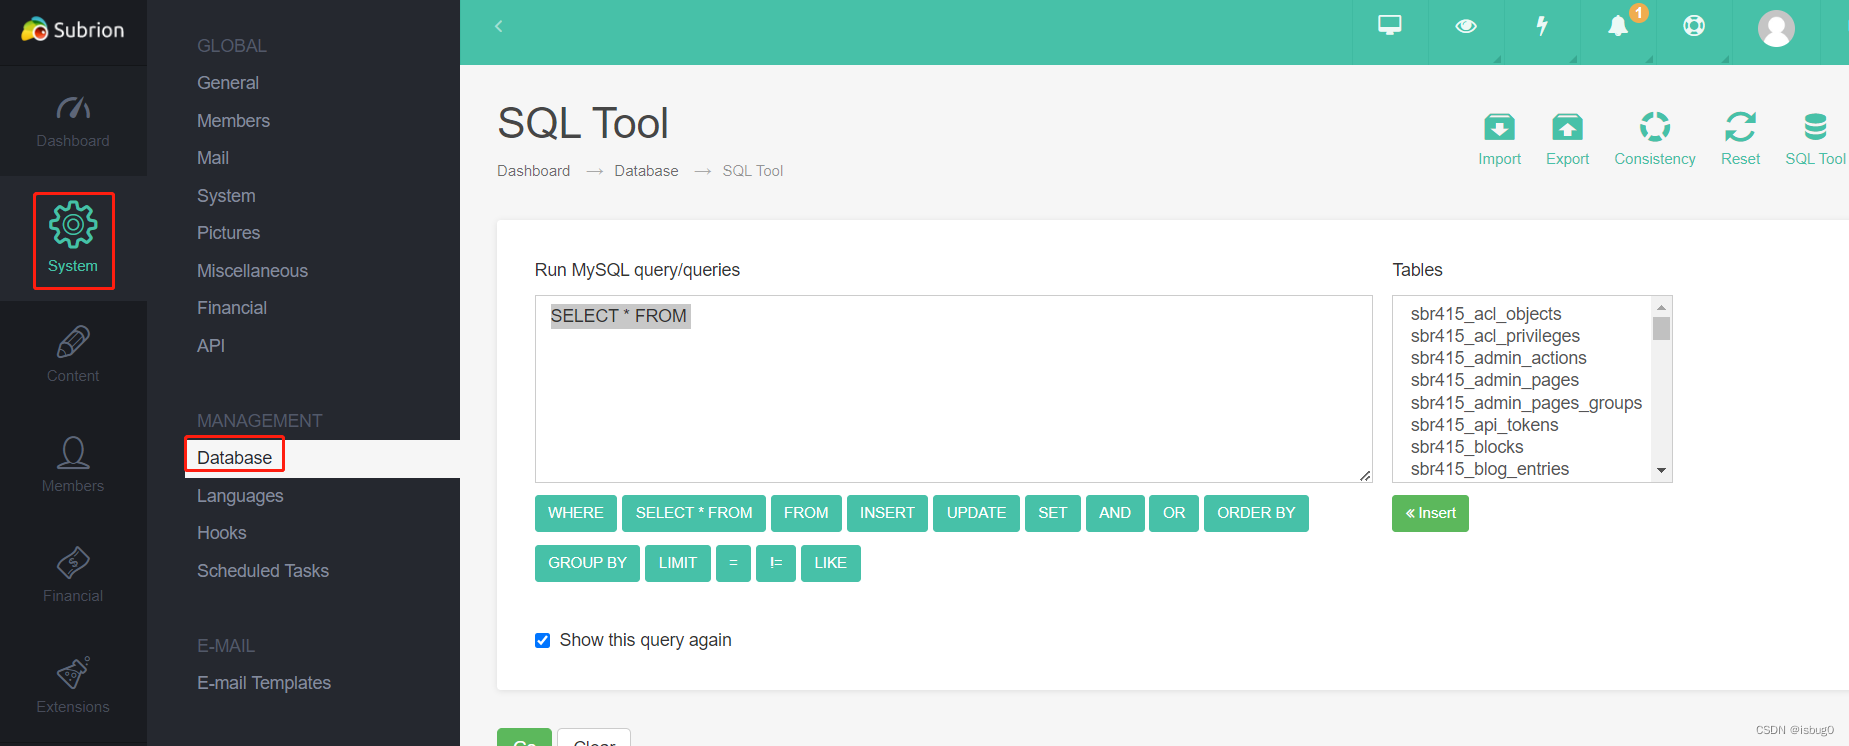Click the SET keyword button
This screenshot has width=1849, height=746.
click(1052, 513)
